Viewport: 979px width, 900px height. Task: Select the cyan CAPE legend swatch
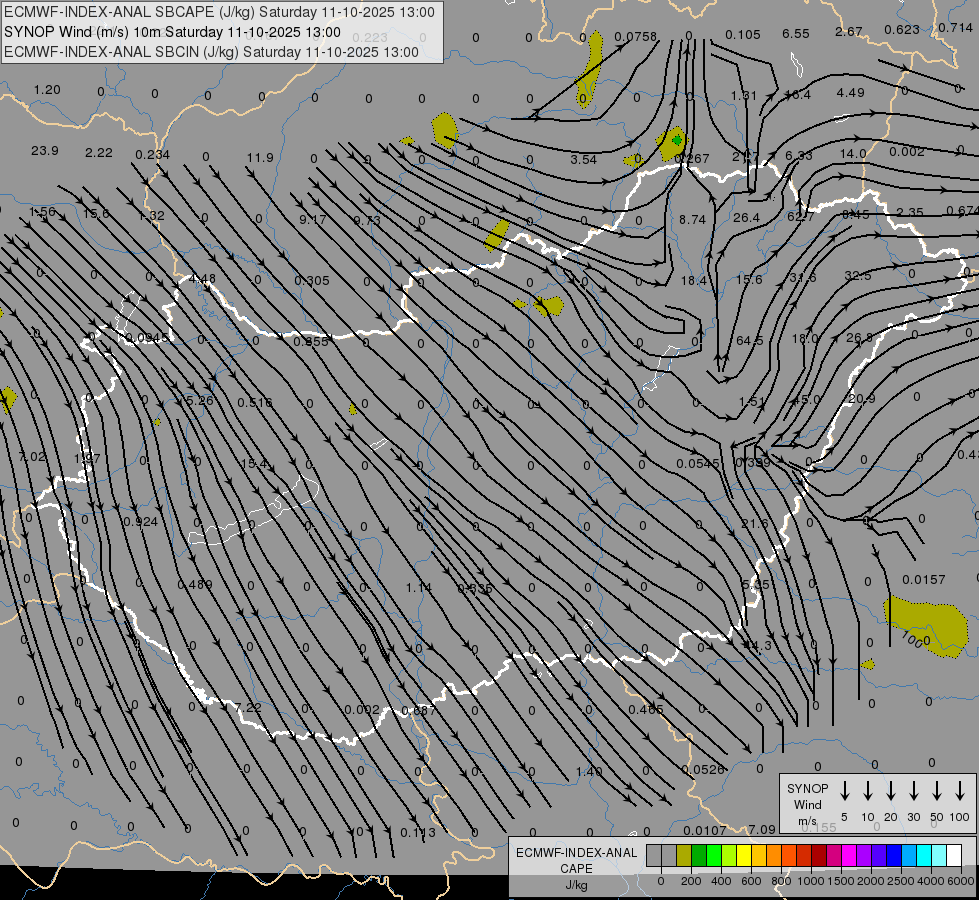coord(923,855)
